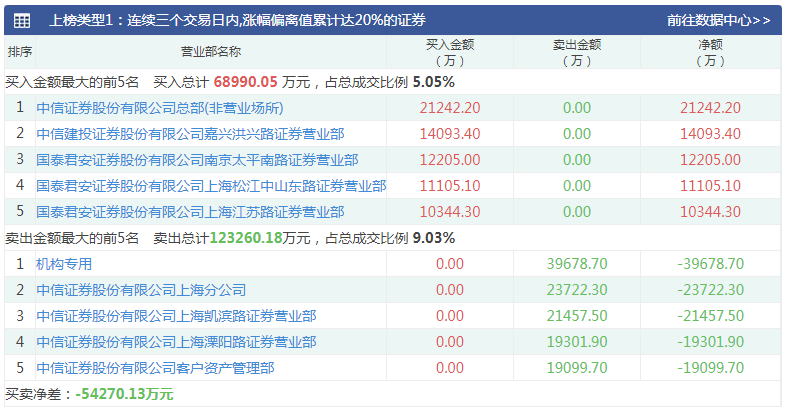Open 国泰君安证券上海松江中山东路证券营业部 link
786x412 pixels.
(211, 186)
